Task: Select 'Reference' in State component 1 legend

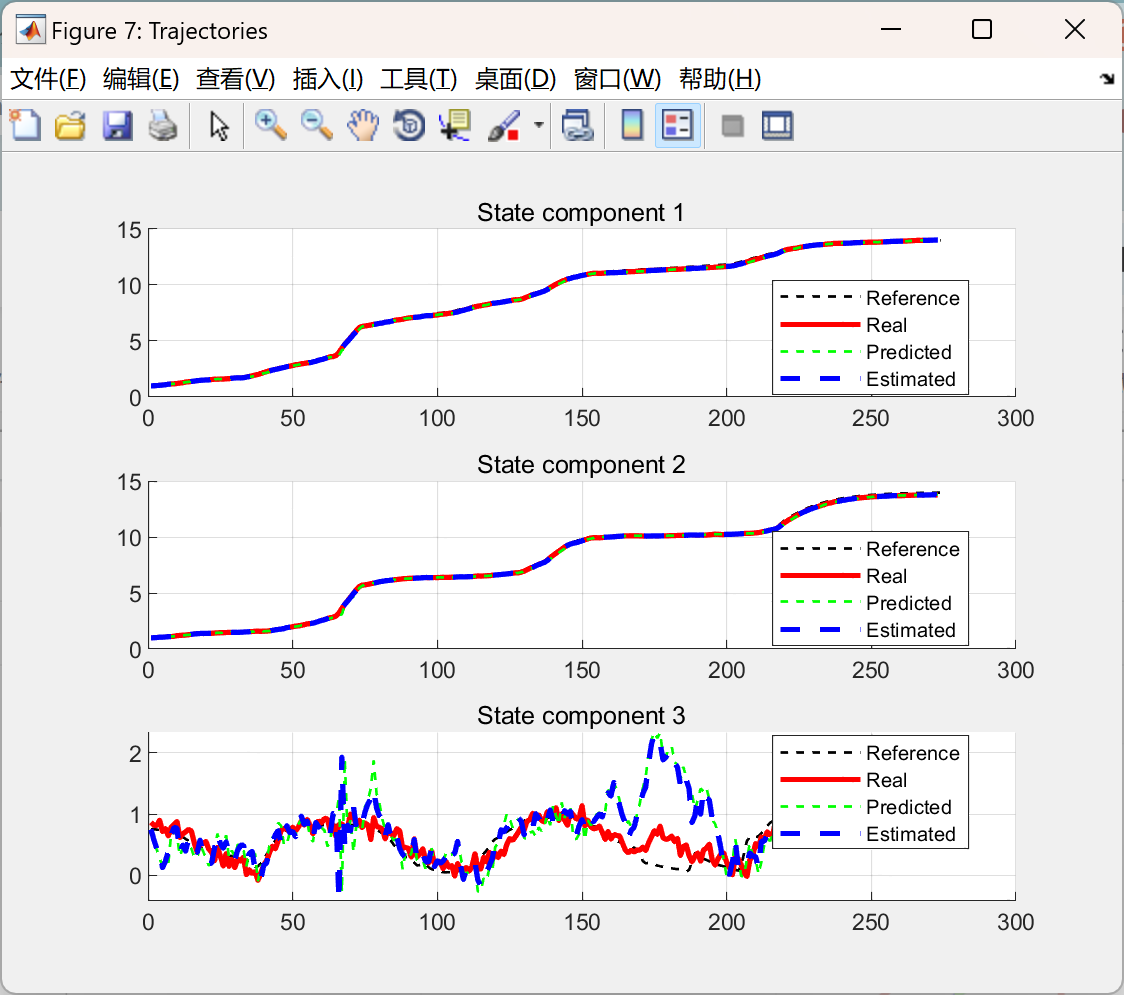Action: [913, 298]
